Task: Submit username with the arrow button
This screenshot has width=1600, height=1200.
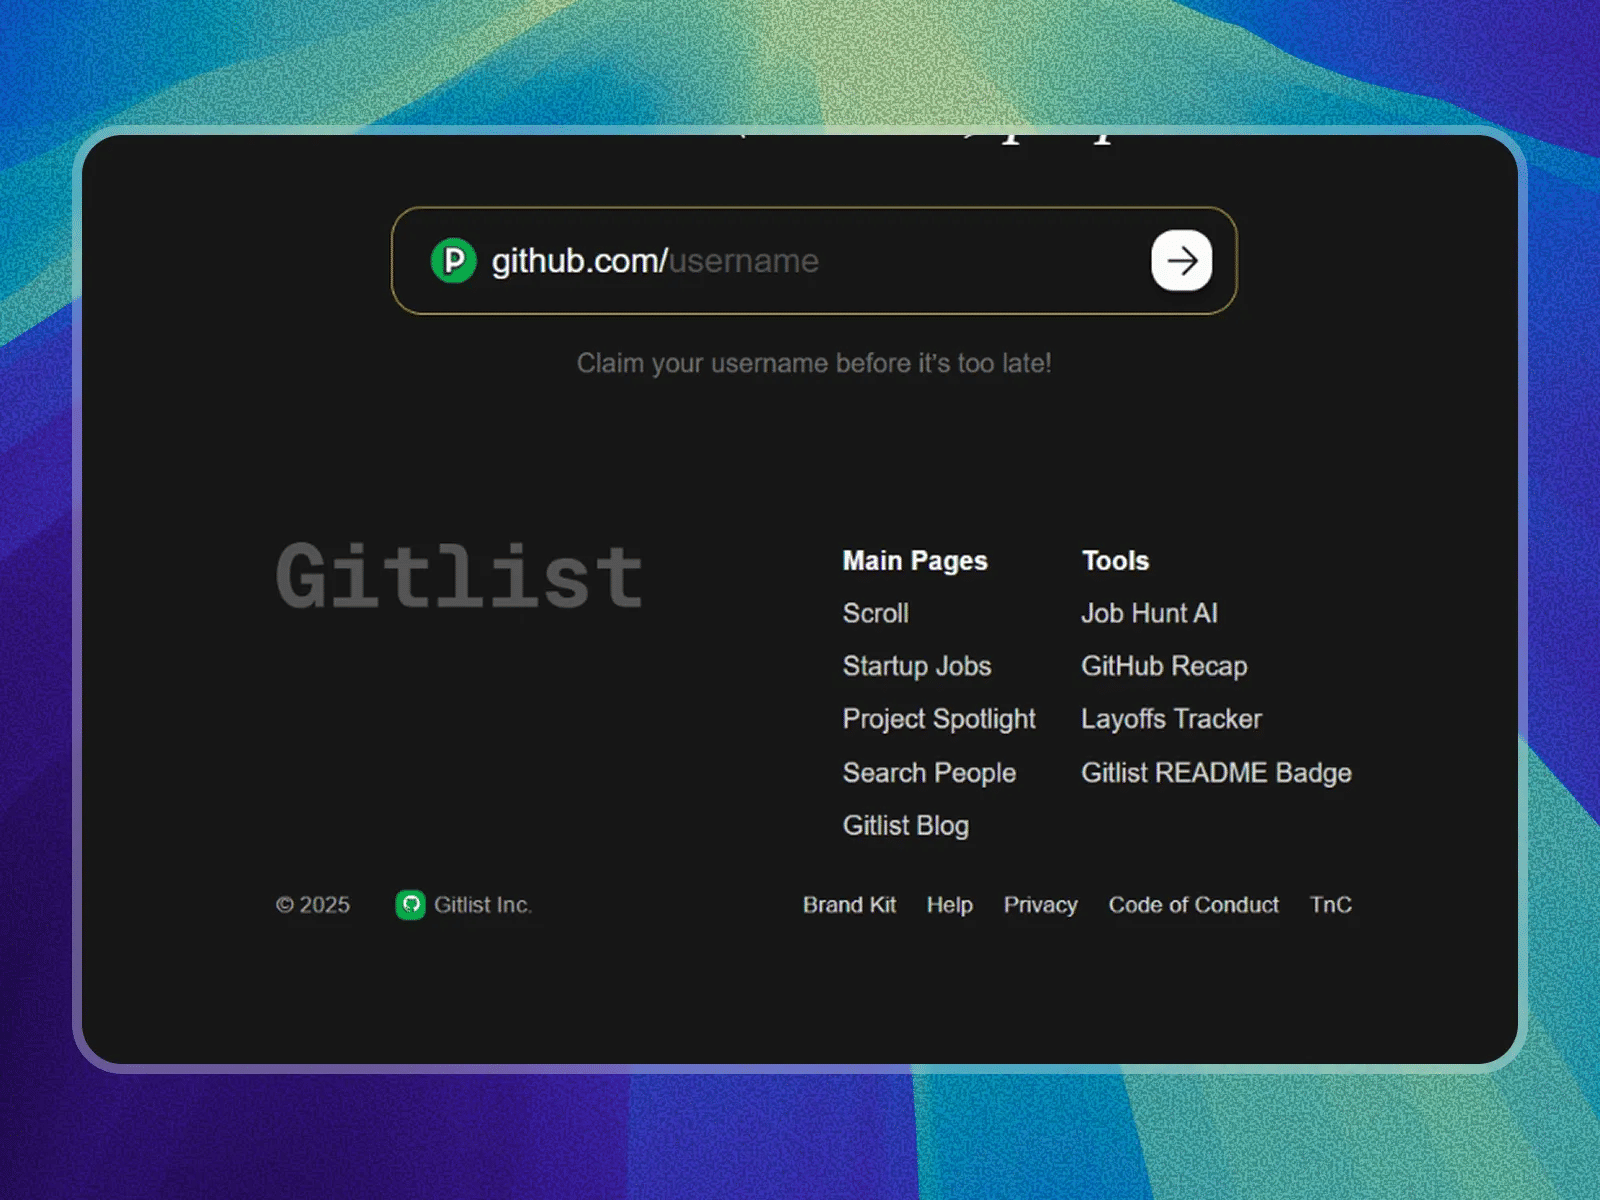Action: pyautogui.click(x=1181, y=261)
